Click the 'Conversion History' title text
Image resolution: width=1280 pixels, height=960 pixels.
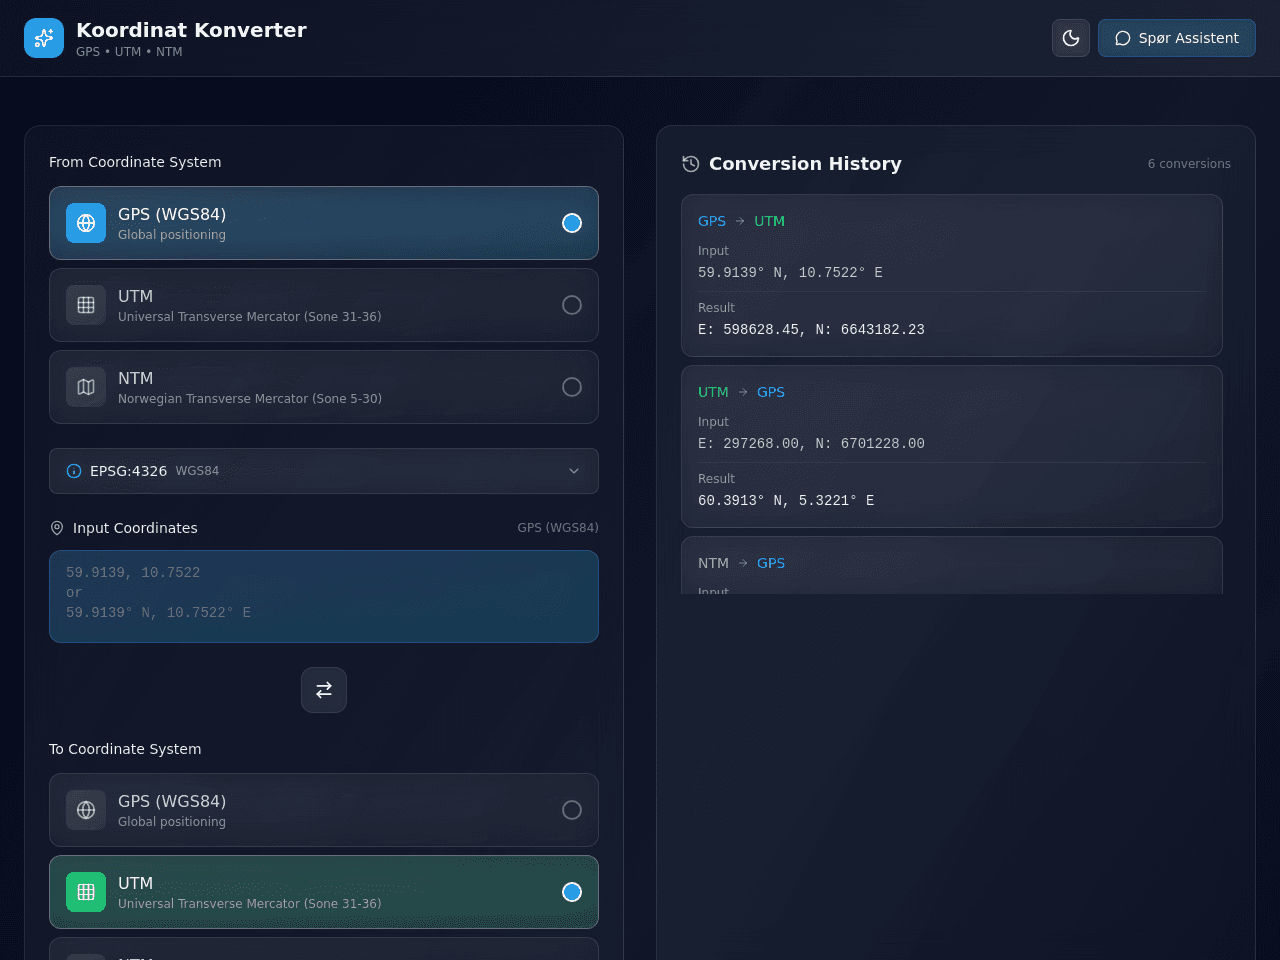(x=805, y=164)
